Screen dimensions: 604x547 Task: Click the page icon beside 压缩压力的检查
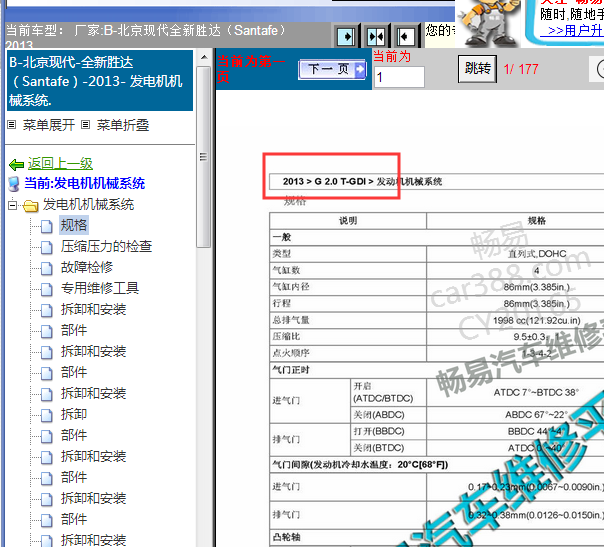pyautogui.click(x=47, y=247)
